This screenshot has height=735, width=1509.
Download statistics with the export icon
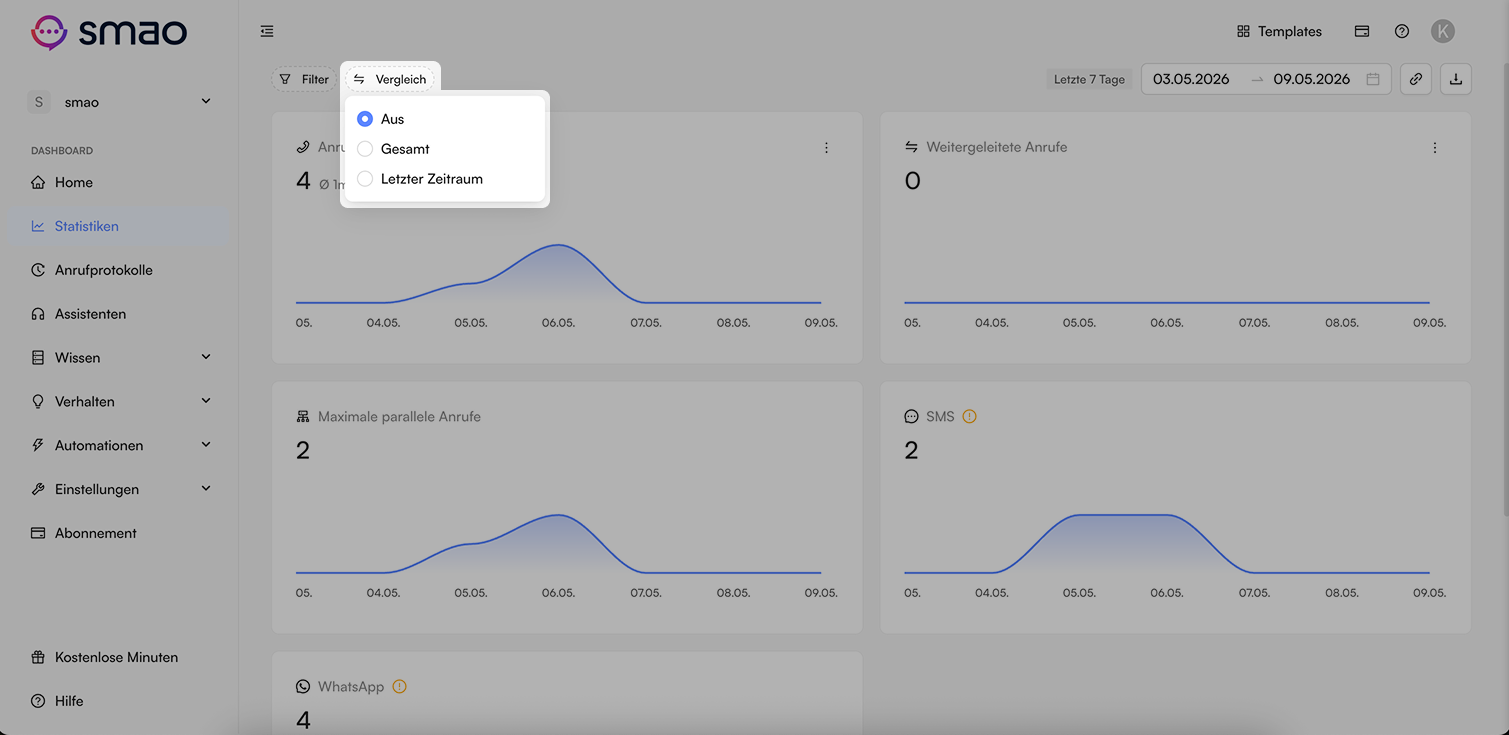tap(1456, 79)
